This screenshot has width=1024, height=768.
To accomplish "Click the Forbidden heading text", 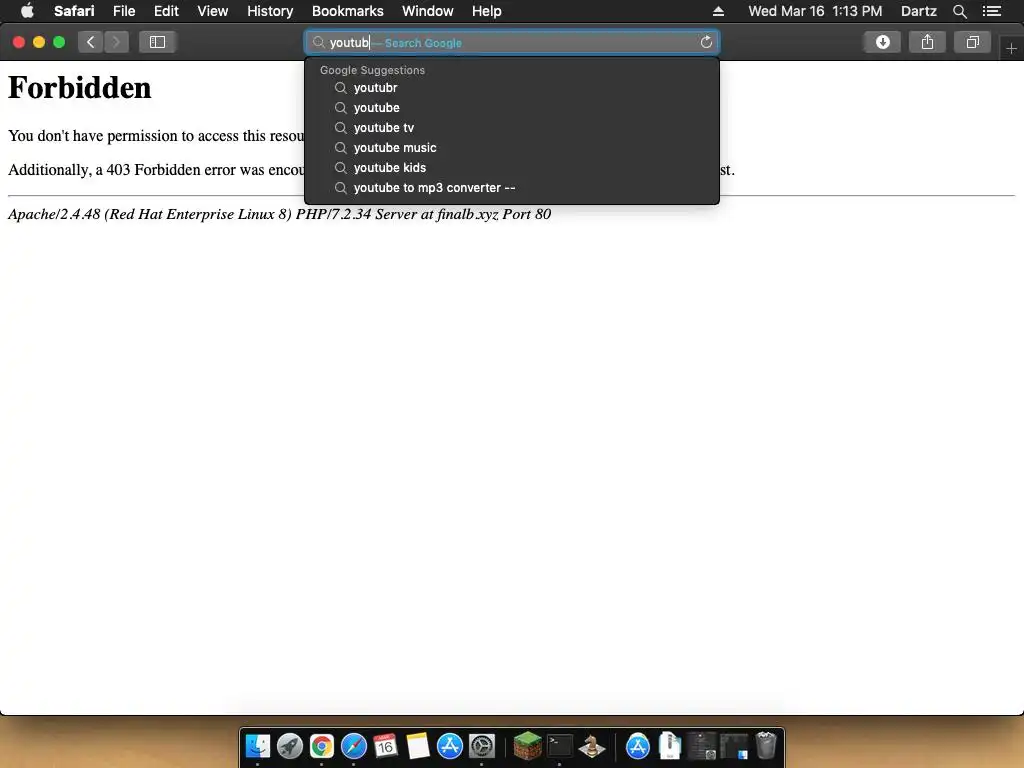I will 80,88.
